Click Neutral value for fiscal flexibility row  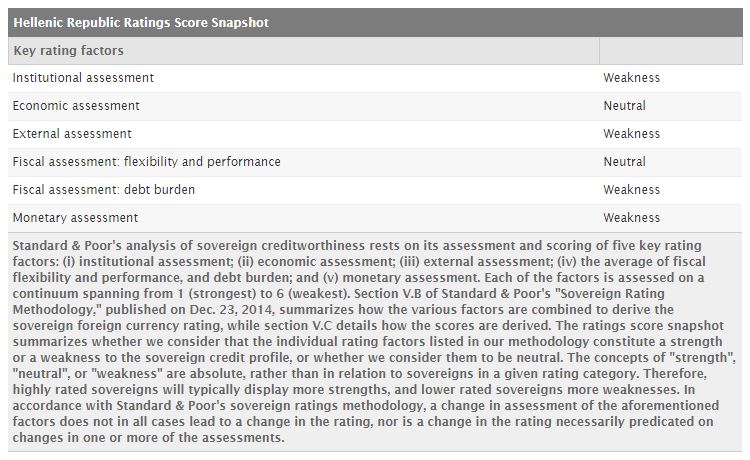point(625,162)
